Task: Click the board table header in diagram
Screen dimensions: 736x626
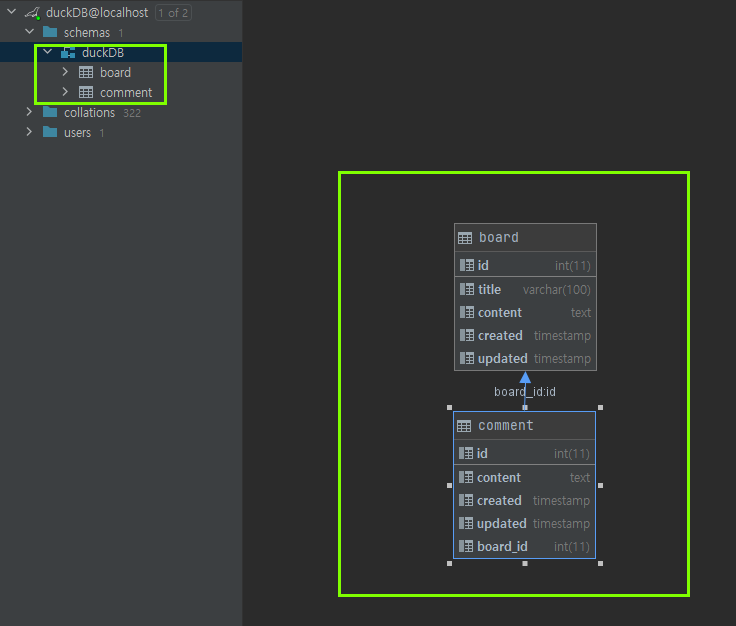Action: (525, 237)
